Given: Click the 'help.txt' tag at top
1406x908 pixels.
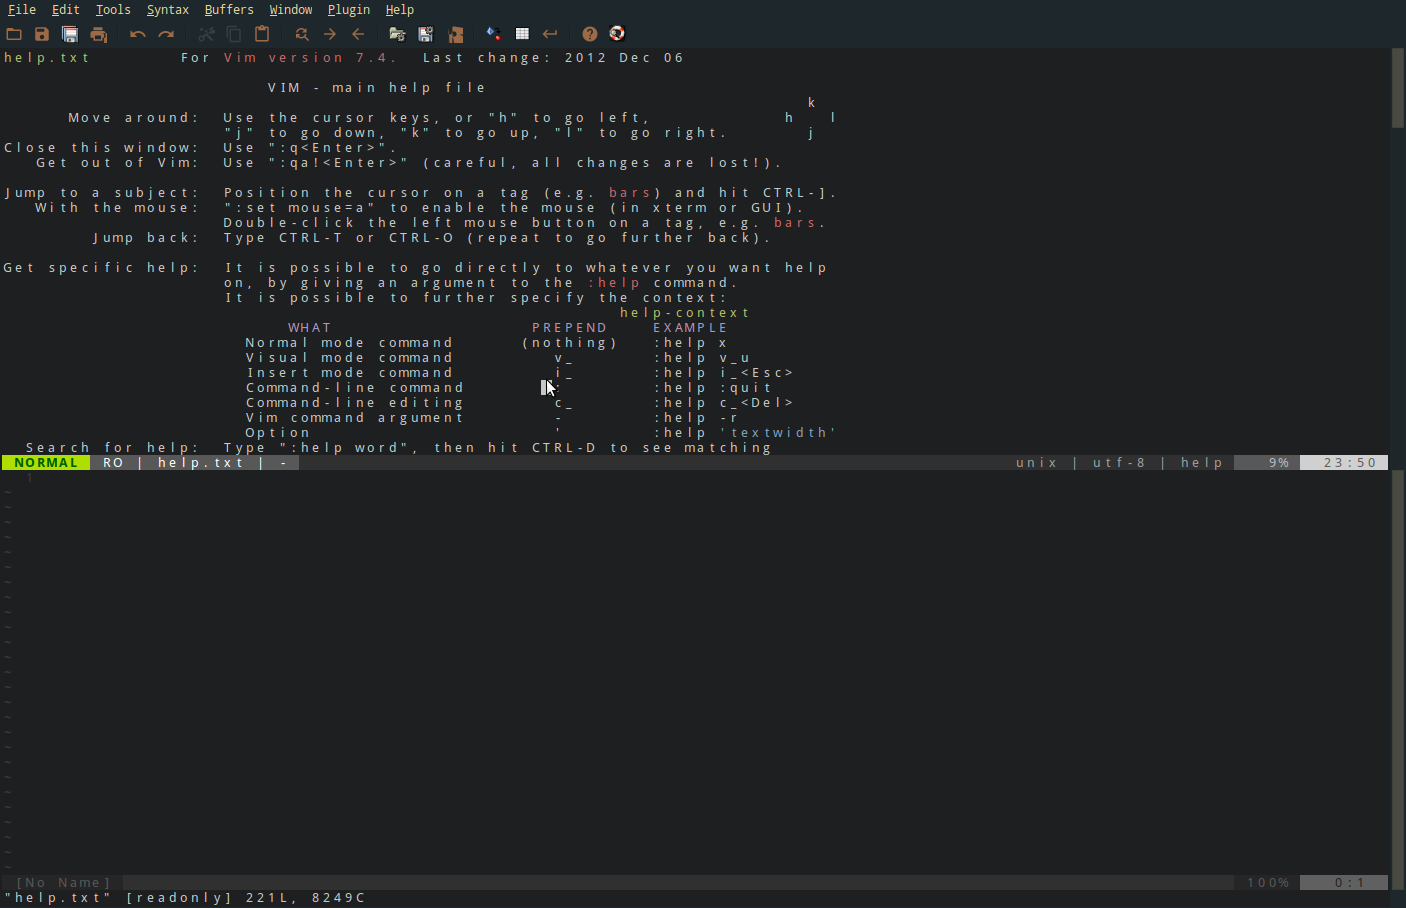Looking at the screenshot, I should tap(47, 58).
